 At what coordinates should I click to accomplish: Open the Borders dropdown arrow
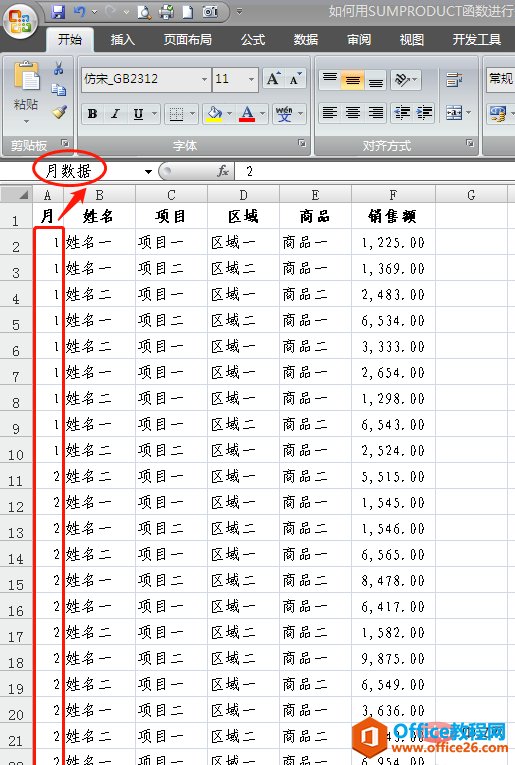coord(192,114)
